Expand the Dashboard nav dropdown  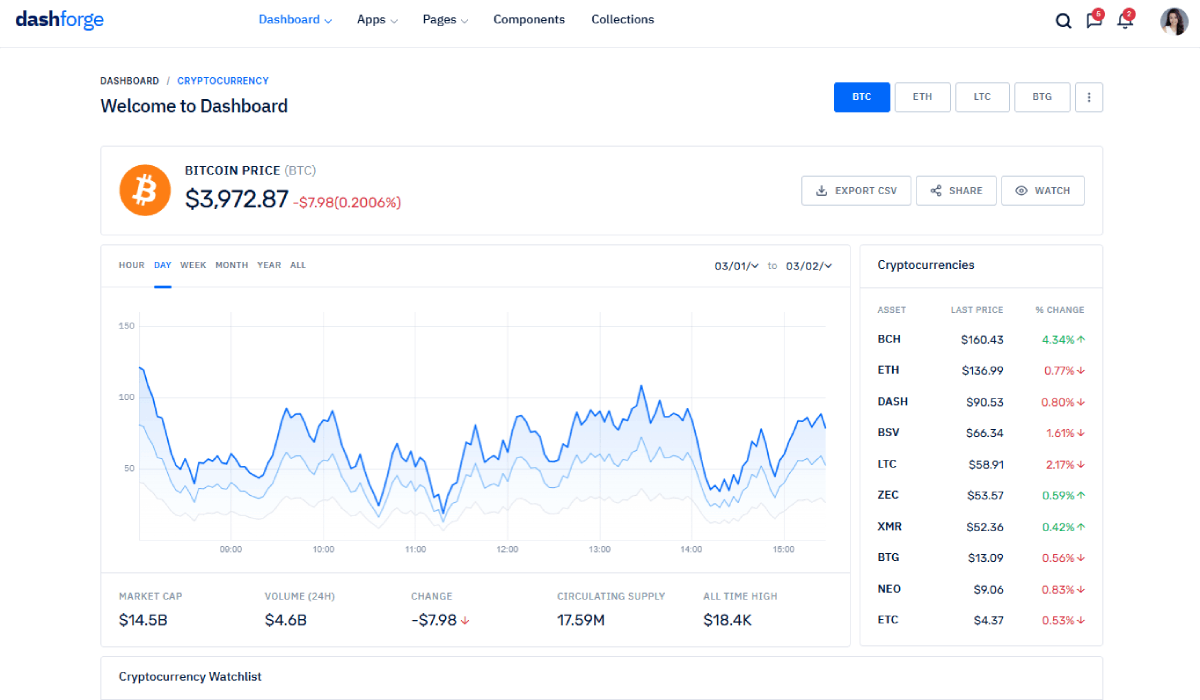(295, 20)
